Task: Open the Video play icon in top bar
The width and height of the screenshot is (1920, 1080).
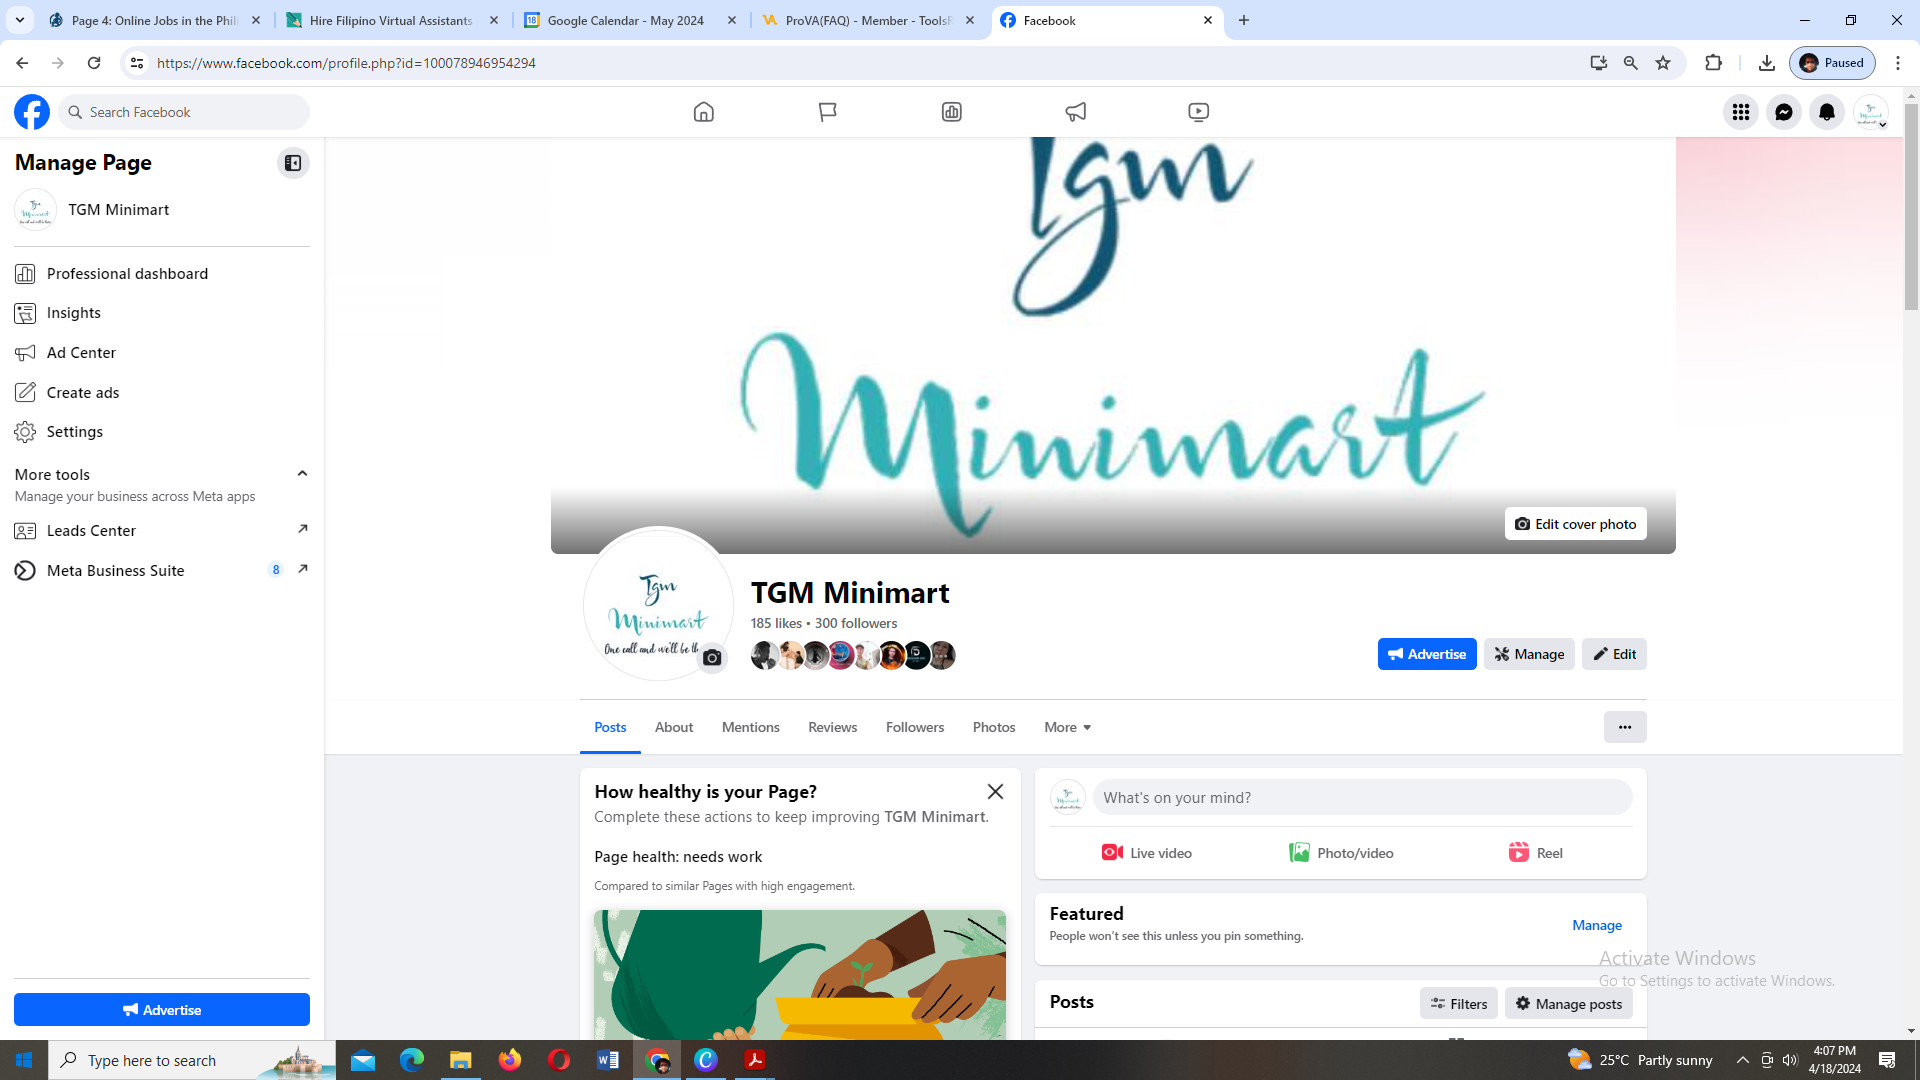Action: pos(1198,112)
